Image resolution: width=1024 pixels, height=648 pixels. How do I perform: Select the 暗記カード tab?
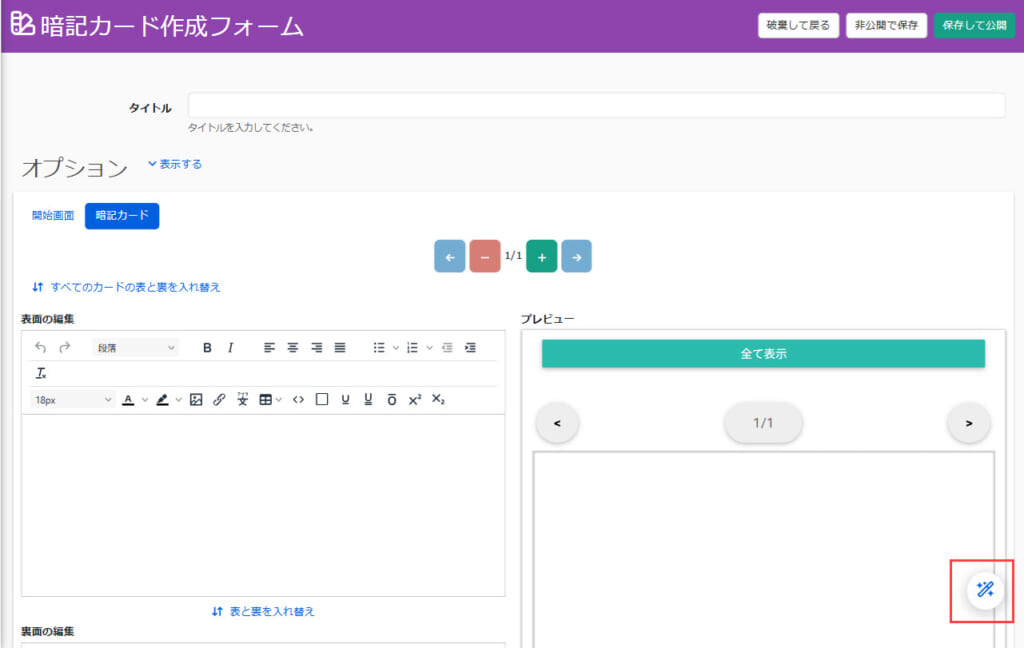[x=122, y=216]
